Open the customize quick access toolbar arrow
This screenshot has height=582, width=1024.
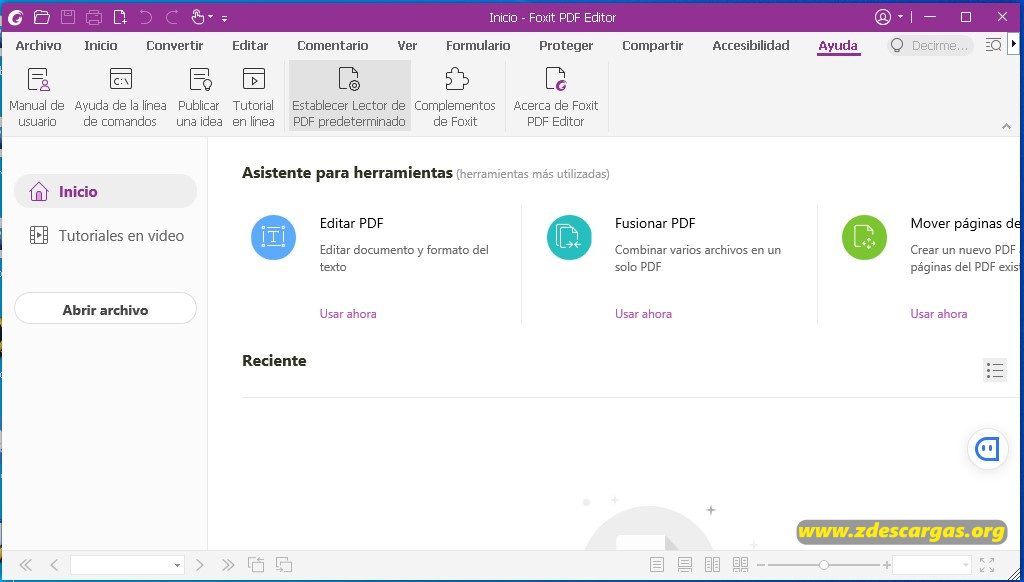224,18
